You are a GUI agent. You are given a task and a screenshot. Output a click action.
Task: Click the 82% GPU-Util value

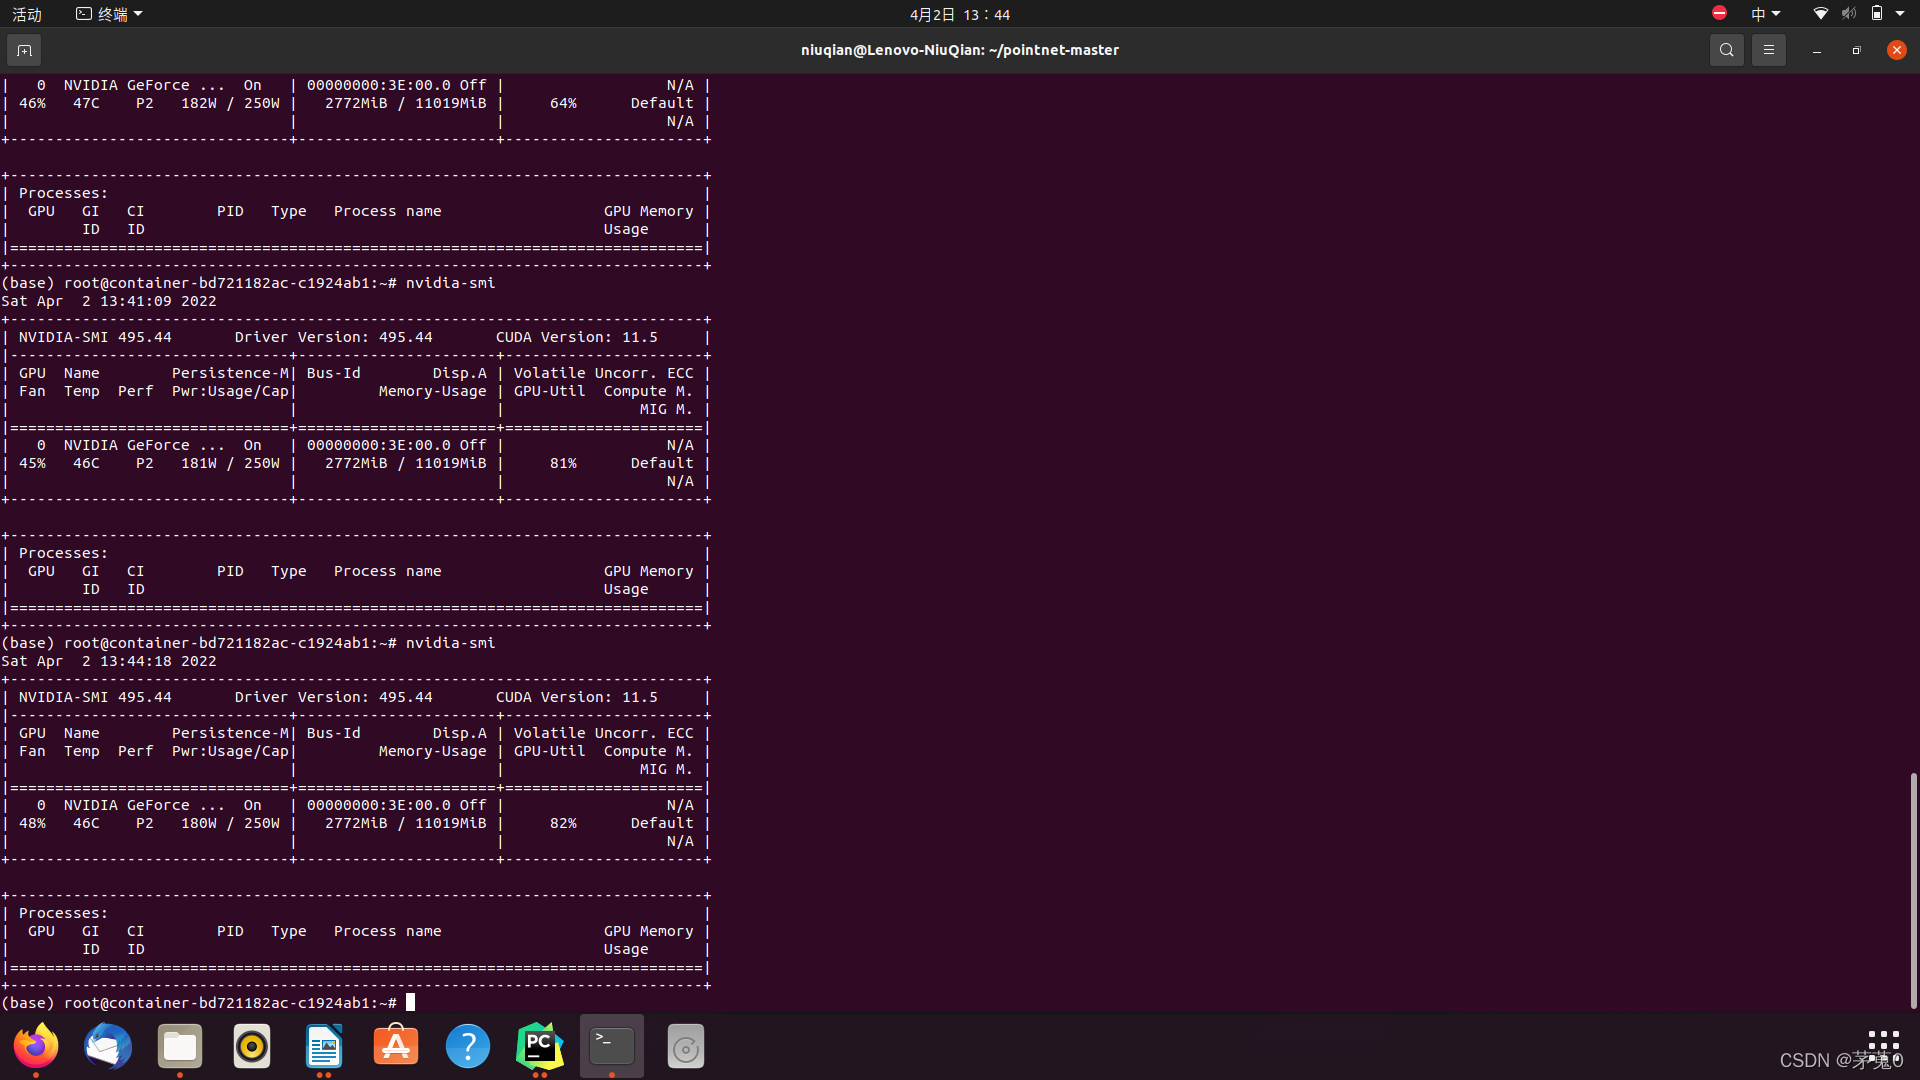(x=563, y=823)
